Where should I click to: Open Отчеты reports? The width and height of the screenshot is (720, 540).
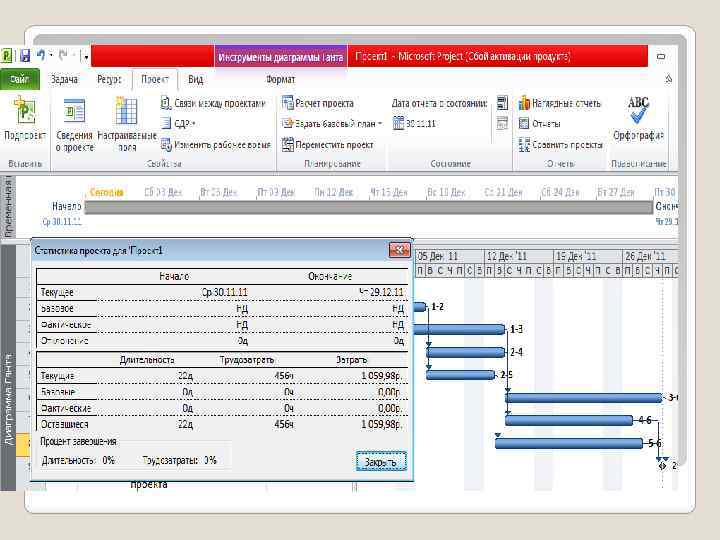pyautogui.click(x=540, y=124)
